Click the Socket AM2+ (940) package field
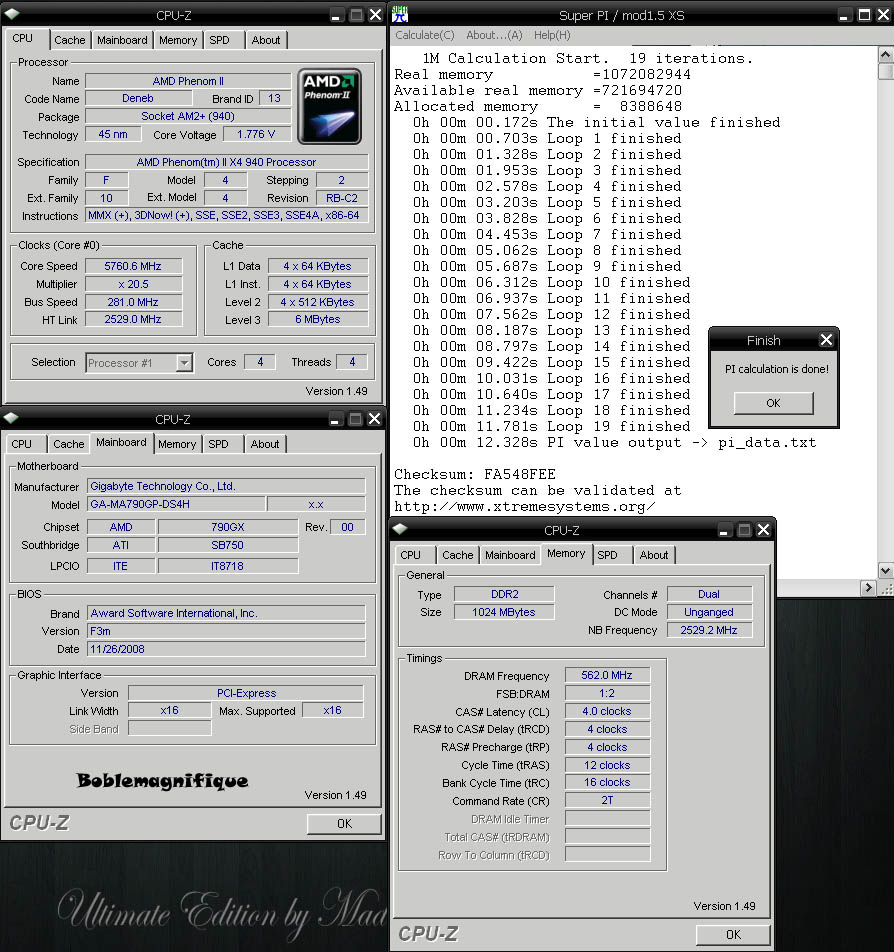Viewport: 894px width, 952px height. pyautogui.click(x=188, y=116)
